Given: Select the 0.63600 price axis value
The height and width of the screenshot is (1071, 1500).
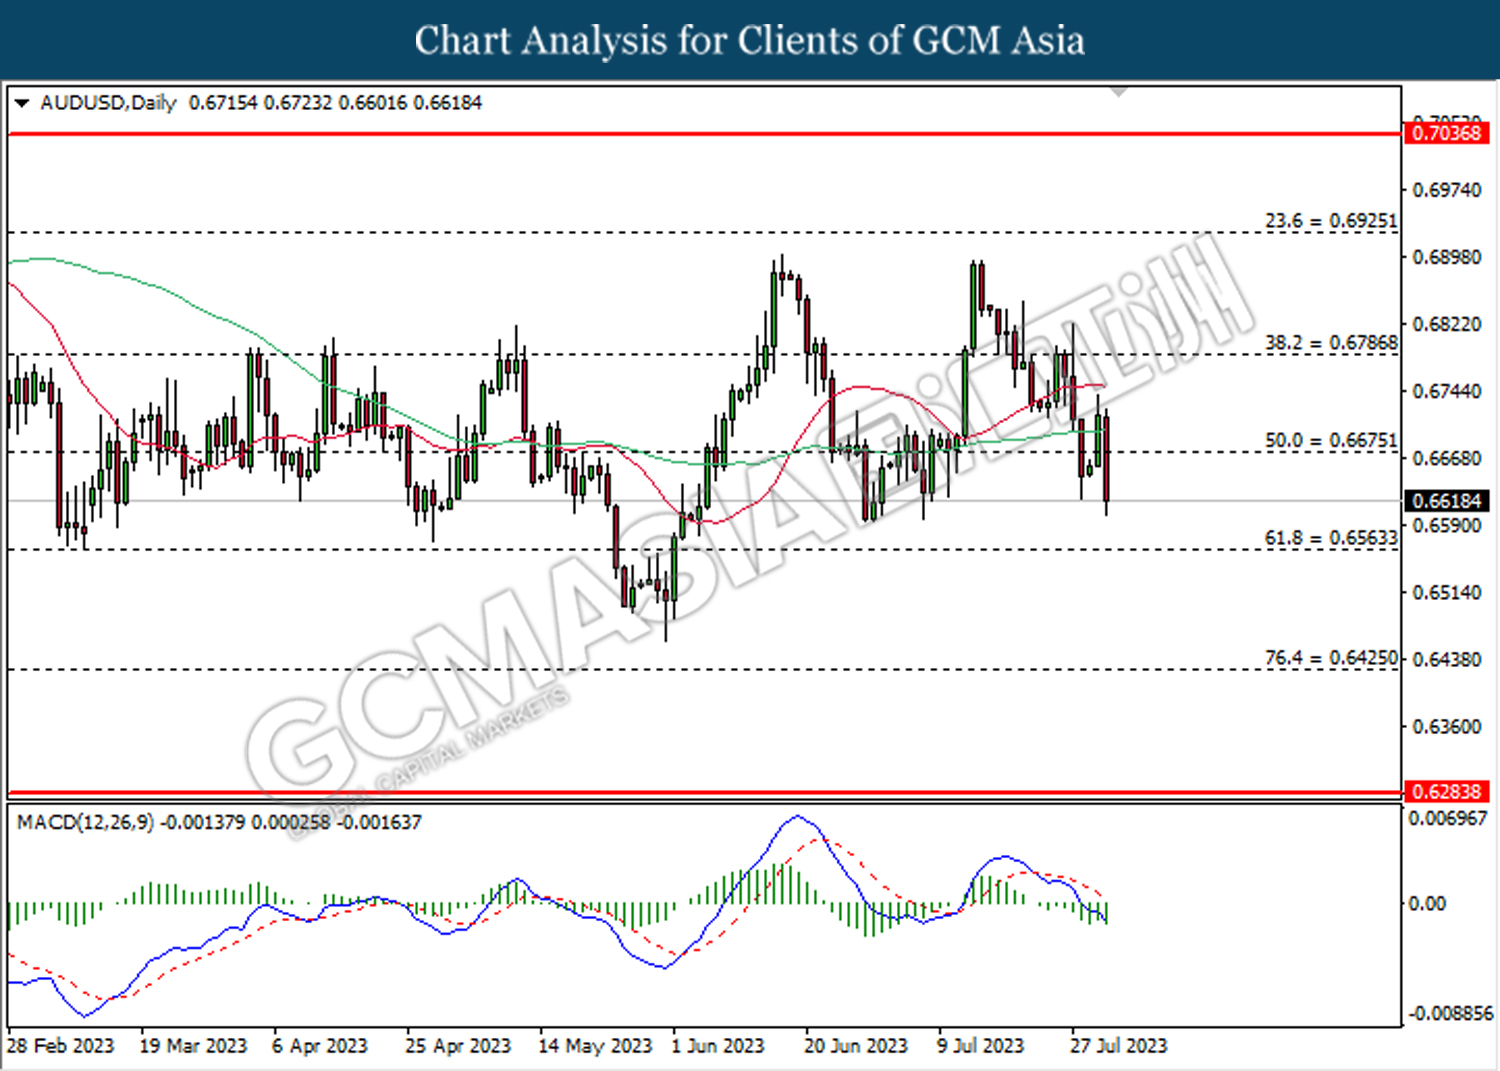Looking at the screenshot, I should click(1447, 726).
